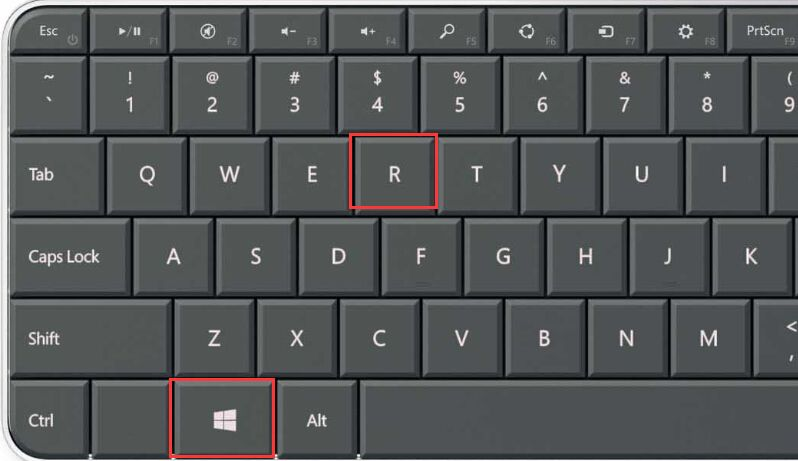Screen dimensions: 798x461
Task: Click the space bar
Action: click(x=579, y=418)
